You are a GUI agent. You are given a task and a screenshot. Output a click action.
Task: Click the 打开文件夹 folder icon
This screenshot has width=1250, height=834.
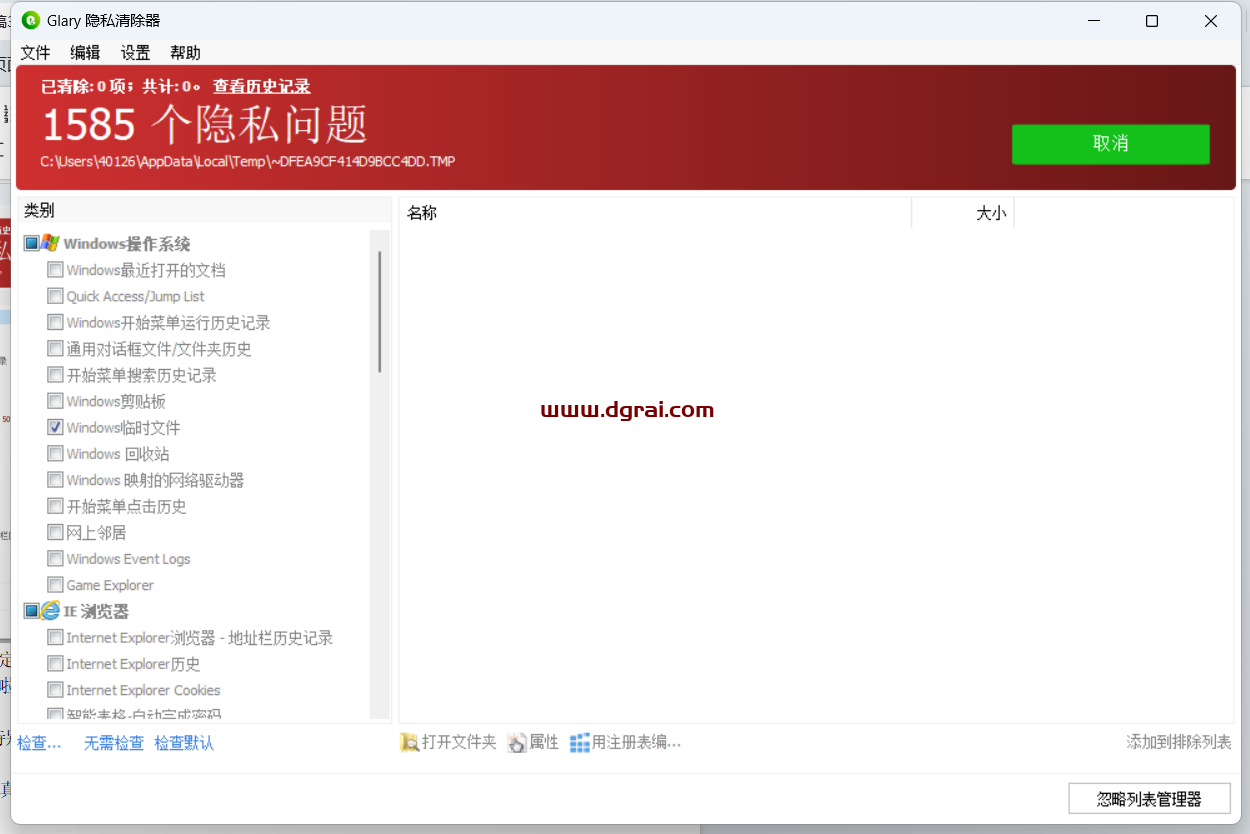point(409,742)
